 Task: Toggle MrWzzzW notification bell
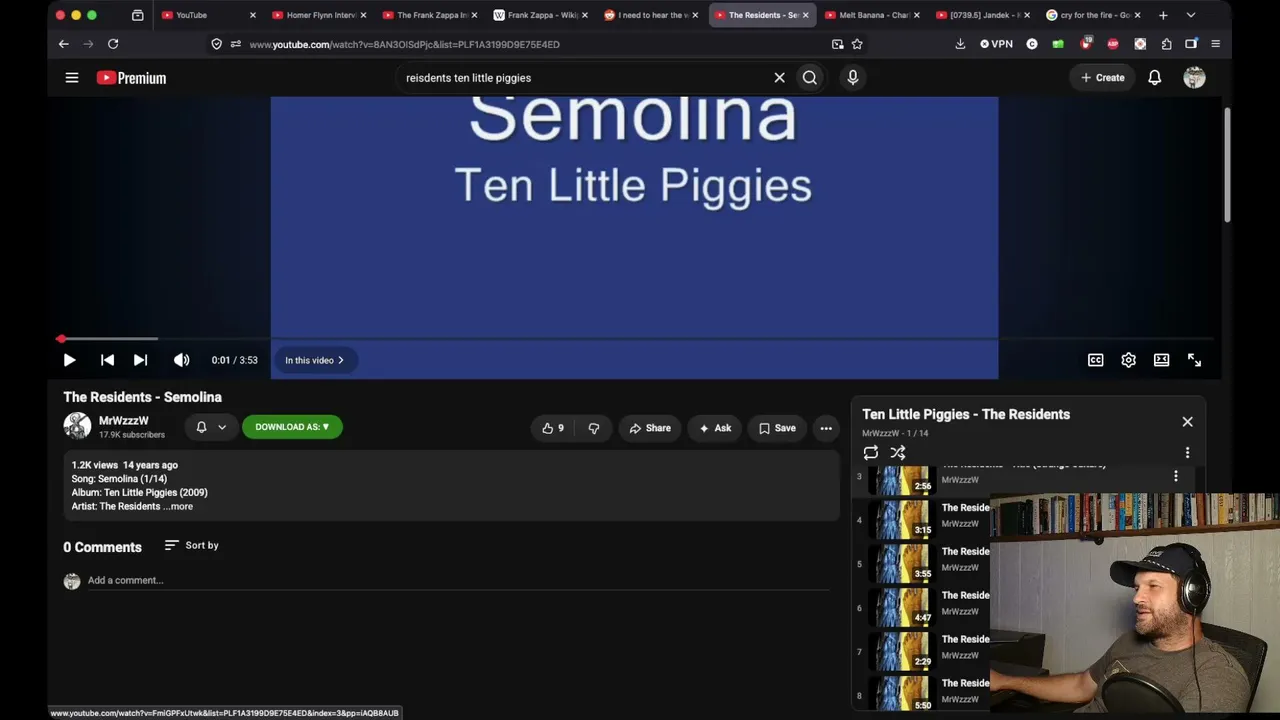tap(201, 427)
